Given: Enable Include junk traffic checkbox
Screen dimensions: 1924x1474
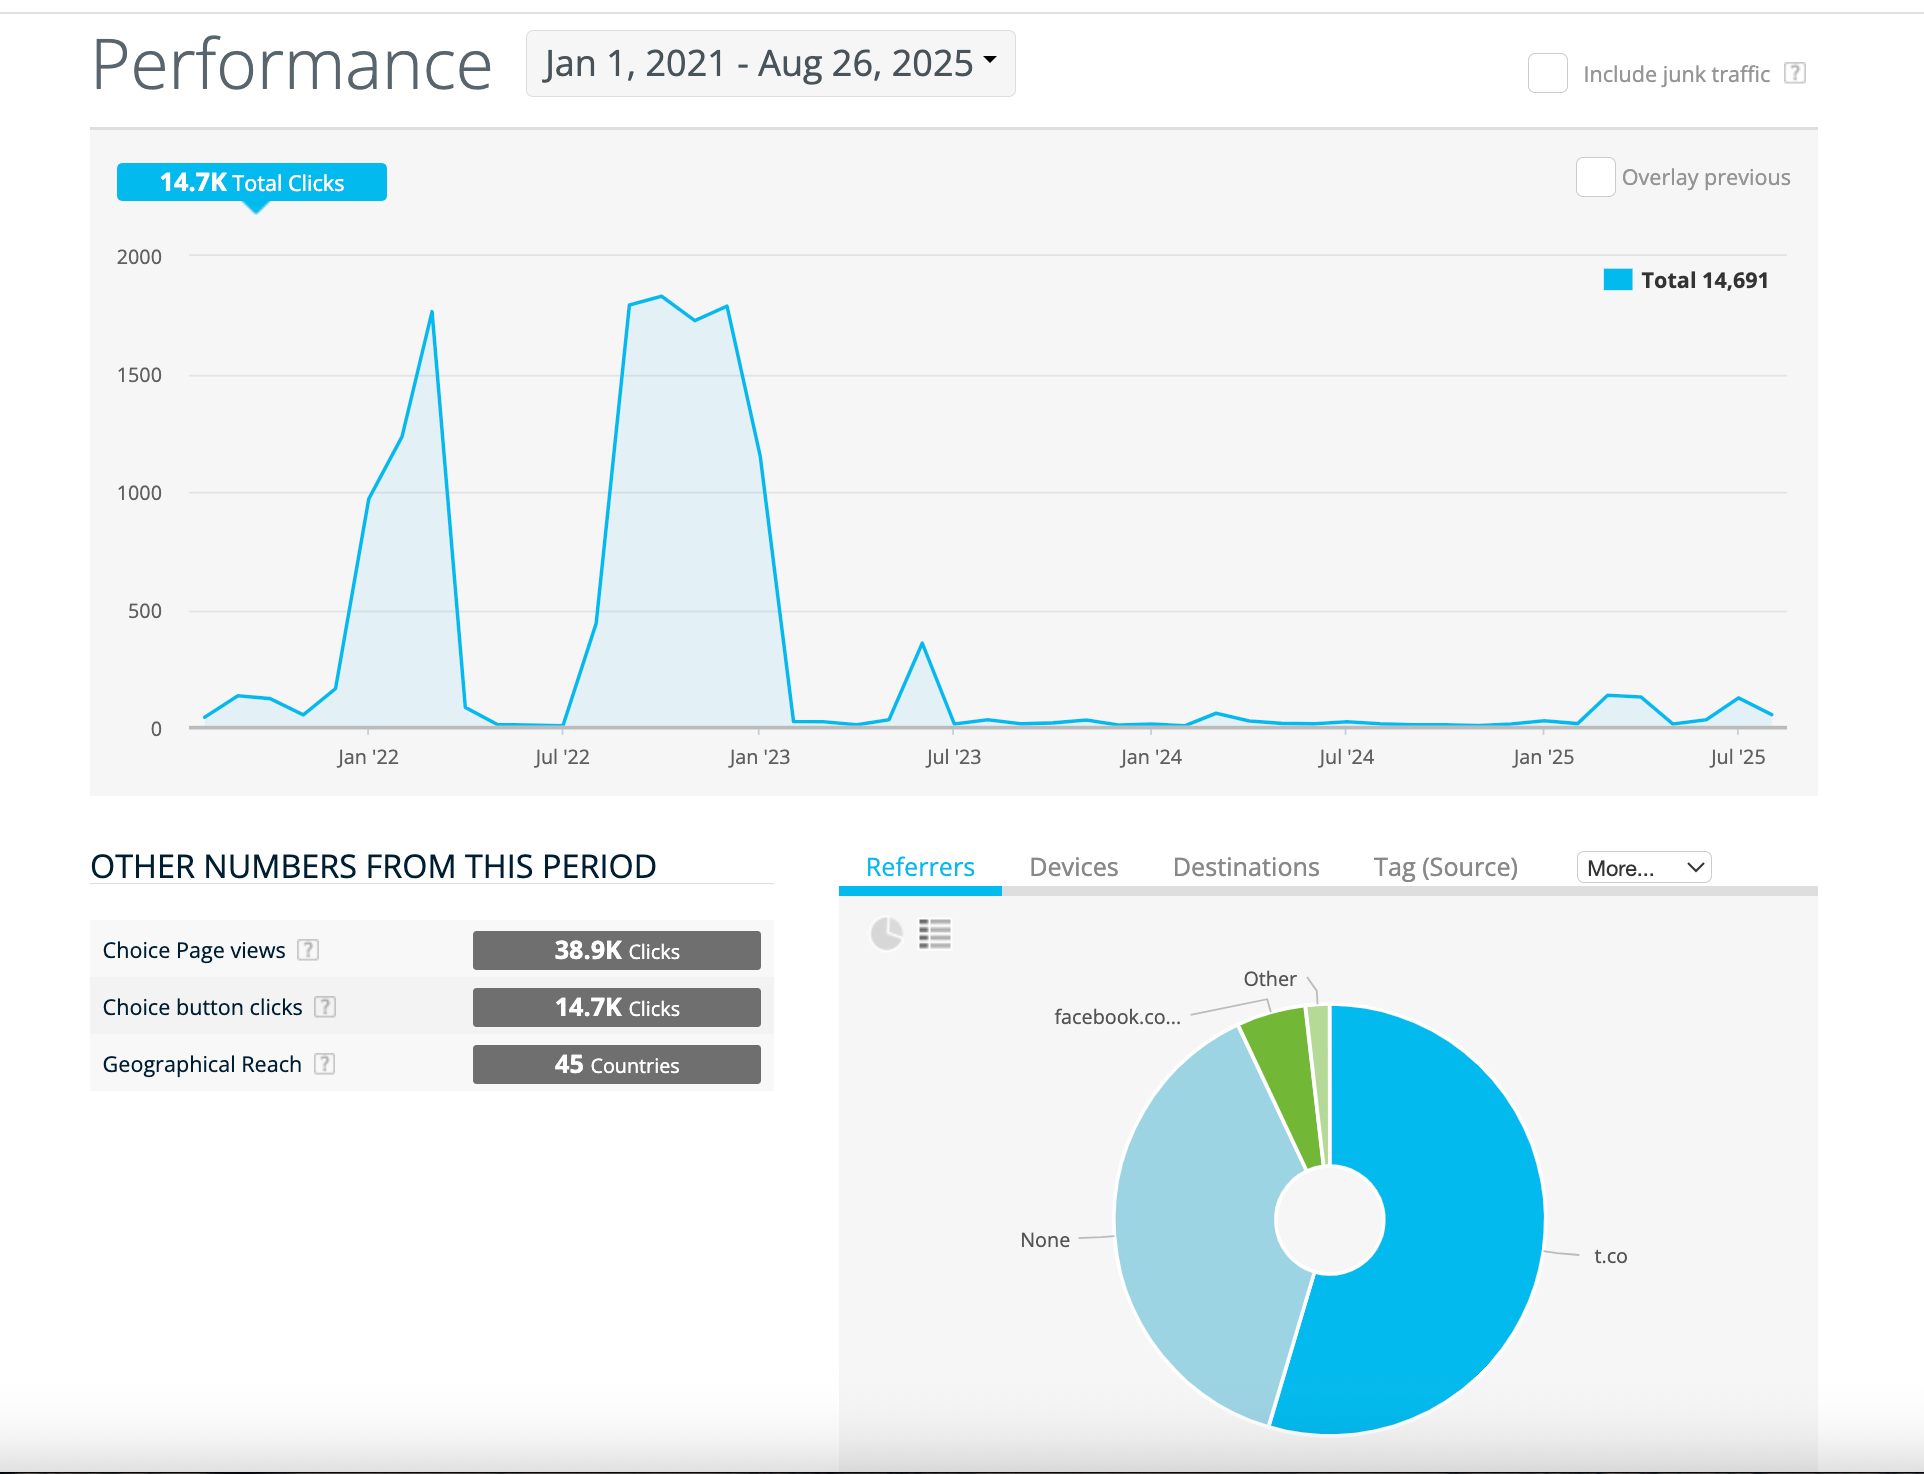Looking at the screenshot, I should click(1547, 73).
